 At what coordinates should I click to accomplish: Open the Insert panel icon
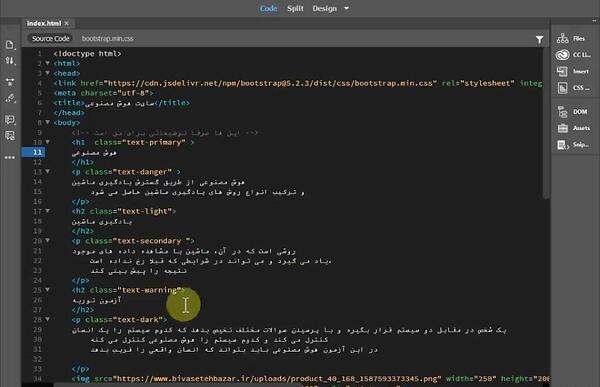point(562,71)
